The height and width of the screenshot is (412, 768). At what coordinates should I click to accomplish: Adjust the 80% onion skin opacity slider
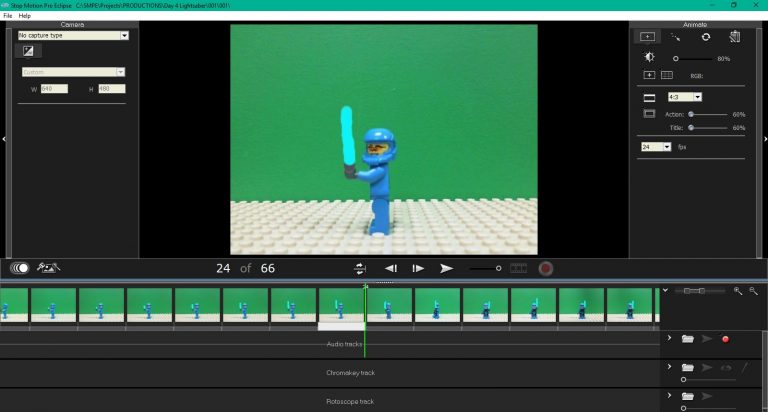(692, 58)
